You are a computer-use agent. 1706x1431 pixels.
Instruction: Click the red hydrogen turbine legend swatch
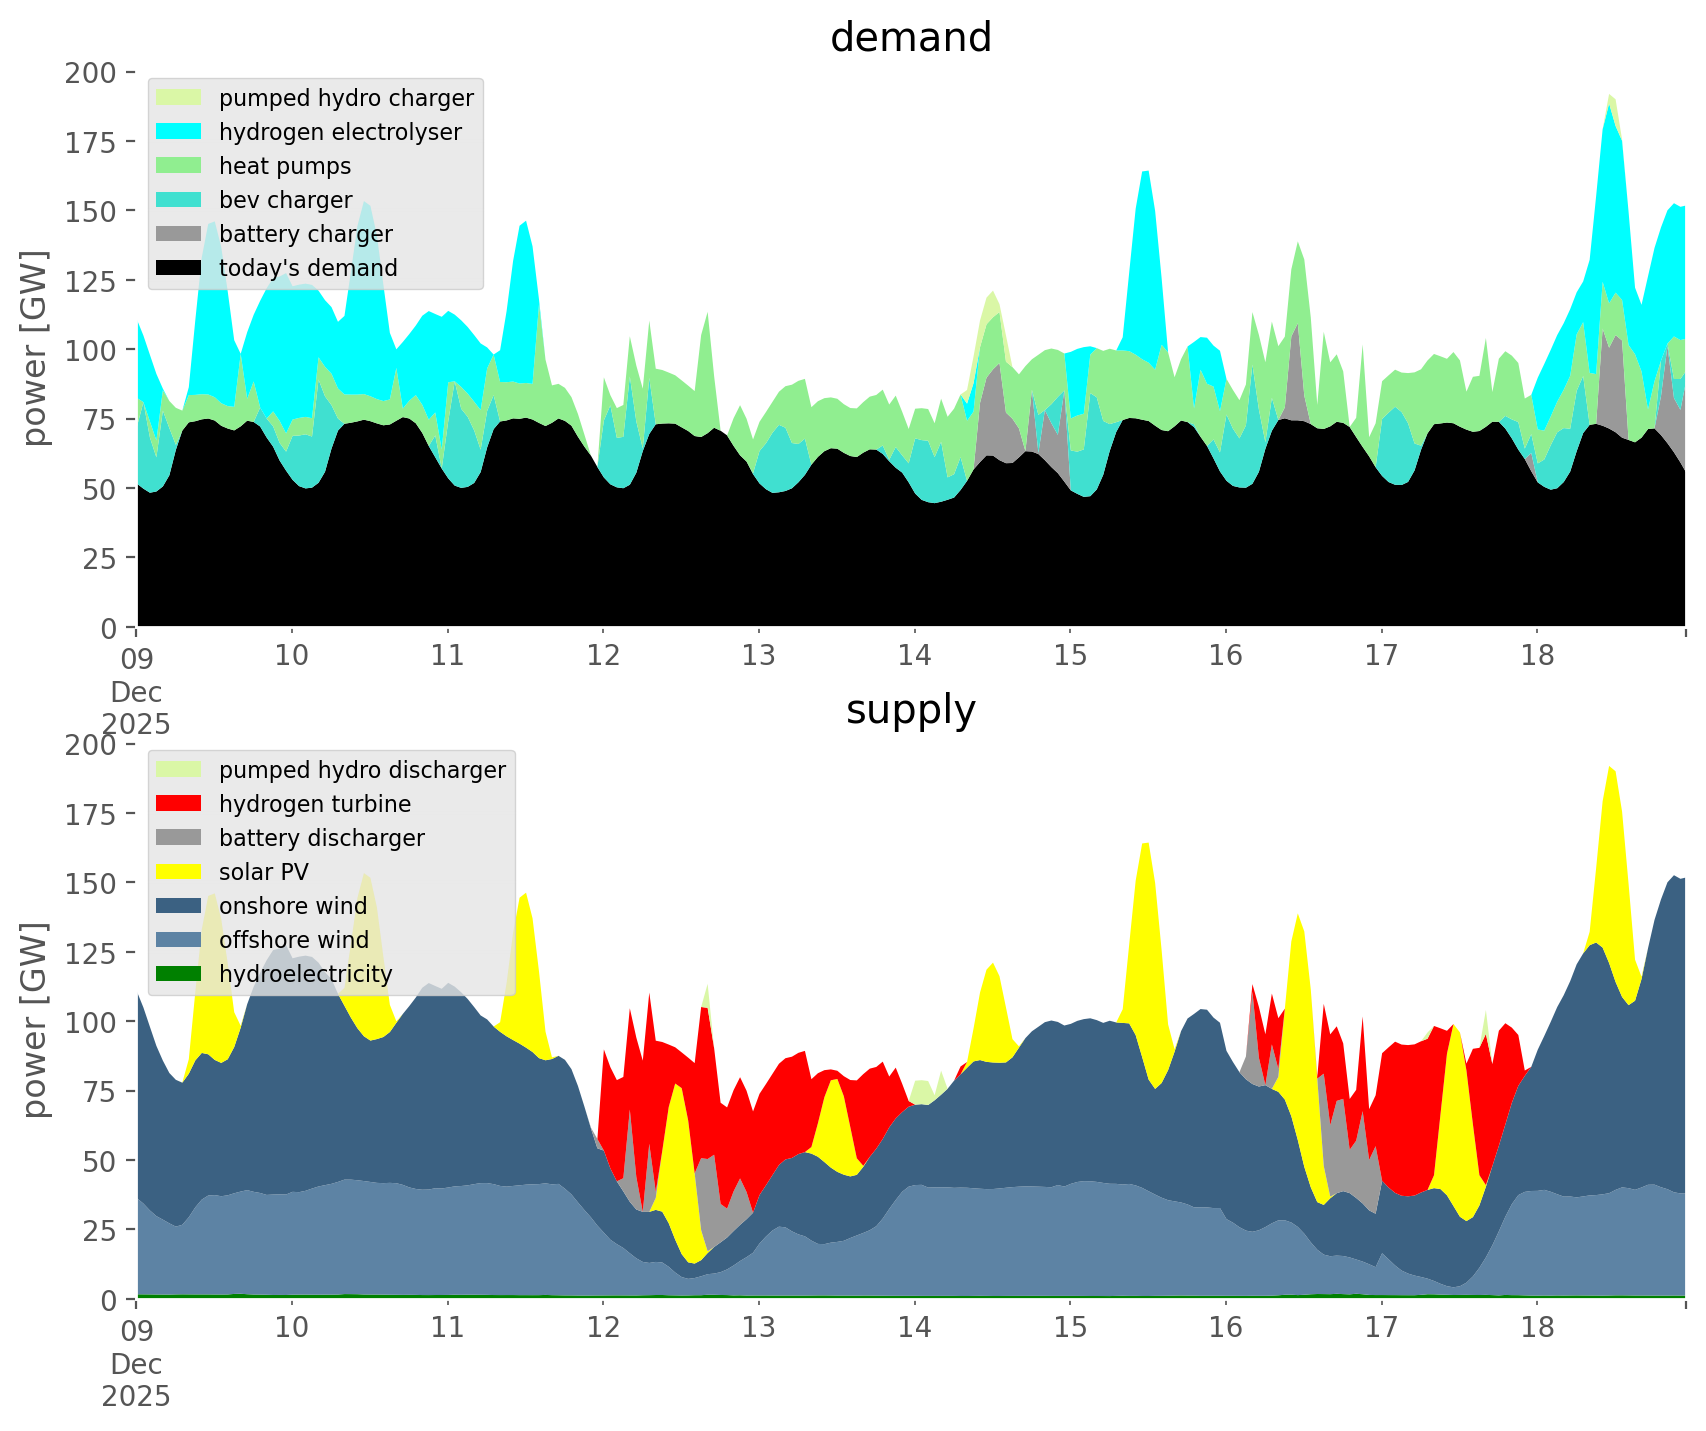point(180,804)
